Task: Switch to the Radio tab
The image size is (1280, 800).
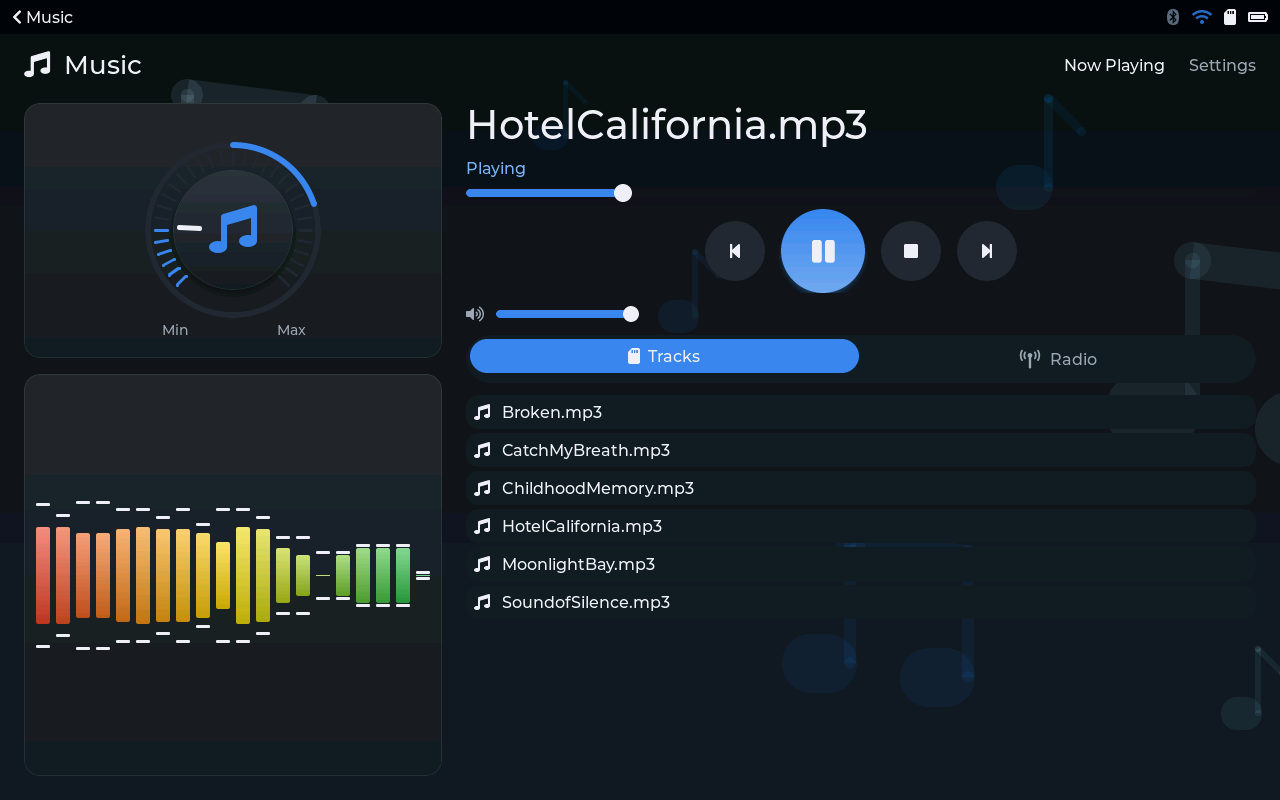Action: pyautogui.click(x=1057, y=359)
